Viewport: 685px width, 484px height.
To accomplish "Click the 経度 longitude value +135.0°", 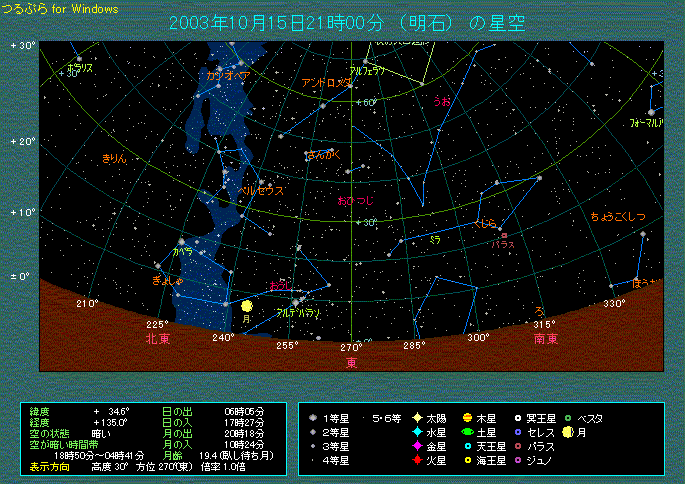I will (111, 422).
